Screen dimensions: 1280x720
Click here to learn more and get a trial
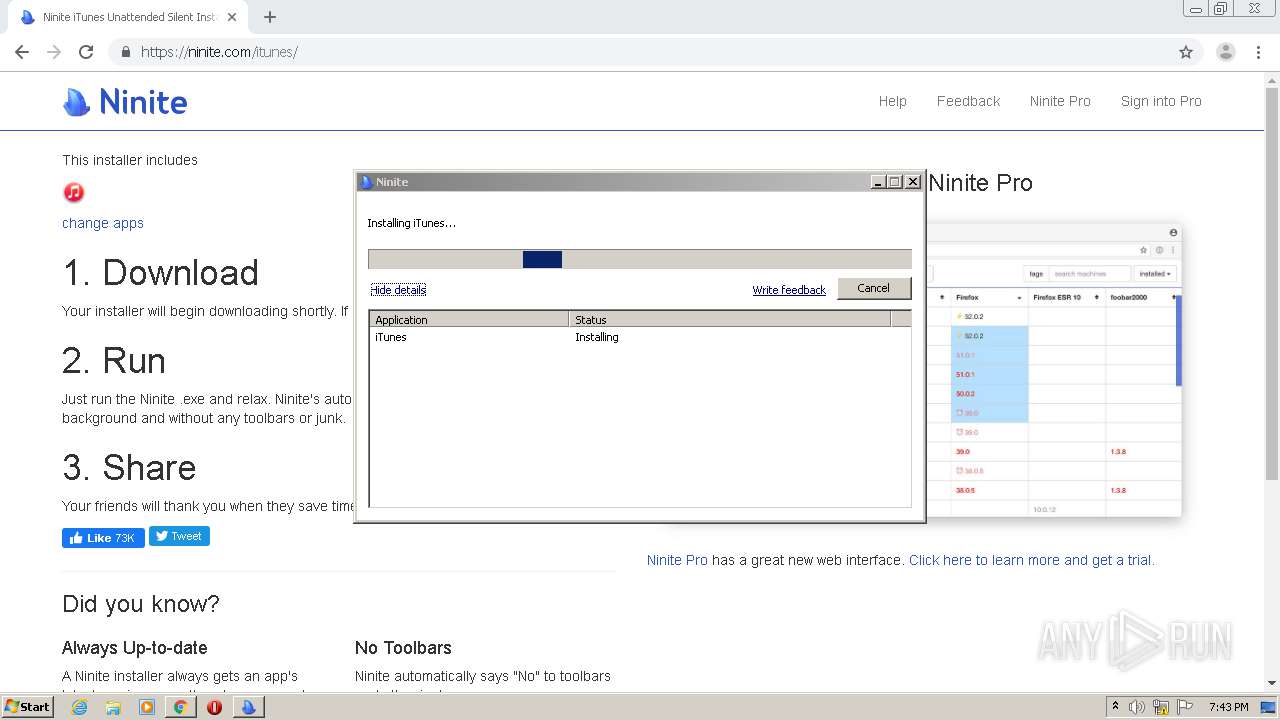pyautogui.click(x=1031, y=560)
